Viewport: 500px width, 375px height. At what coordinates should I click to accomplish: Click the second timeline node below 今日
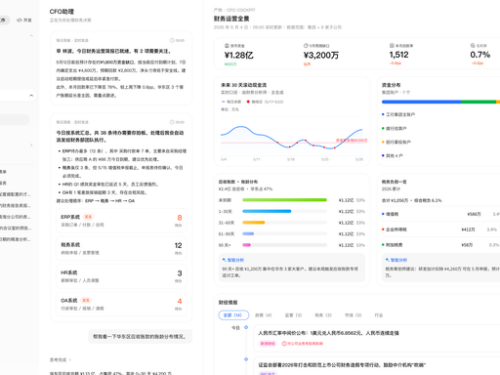[246, 359]
